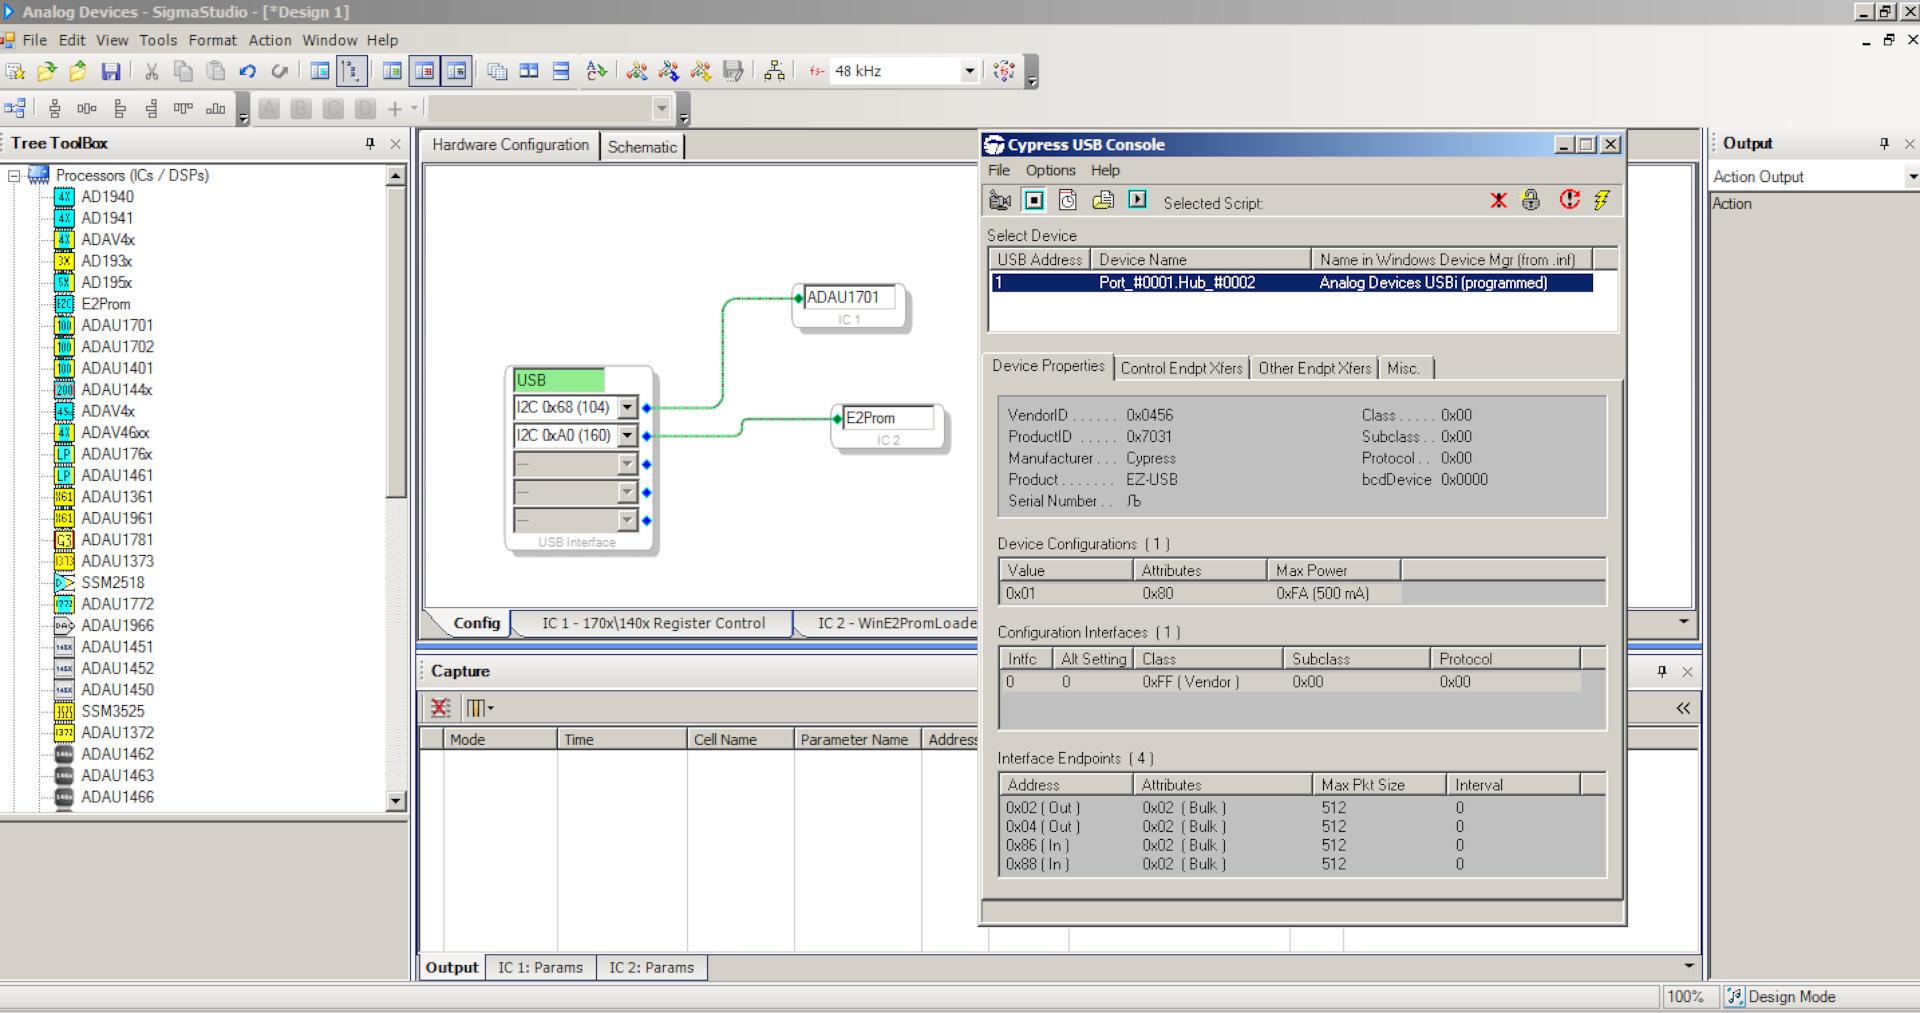Screen dimensions: 1920x1013
Task: Open the I2C 0xA0 (160) dropdown
Action: coord(627,436)
